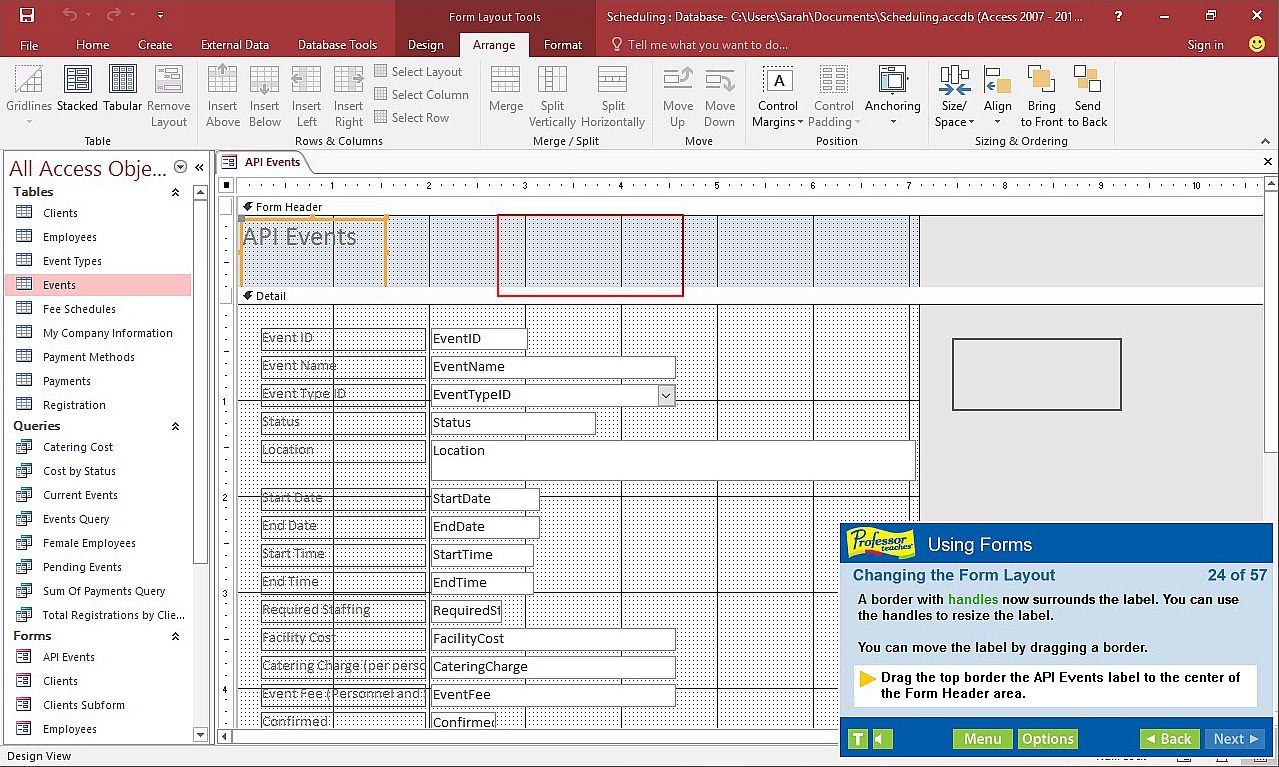
Task: Switch to the Design ribbon tab
Action: click(x=426, y=45)
